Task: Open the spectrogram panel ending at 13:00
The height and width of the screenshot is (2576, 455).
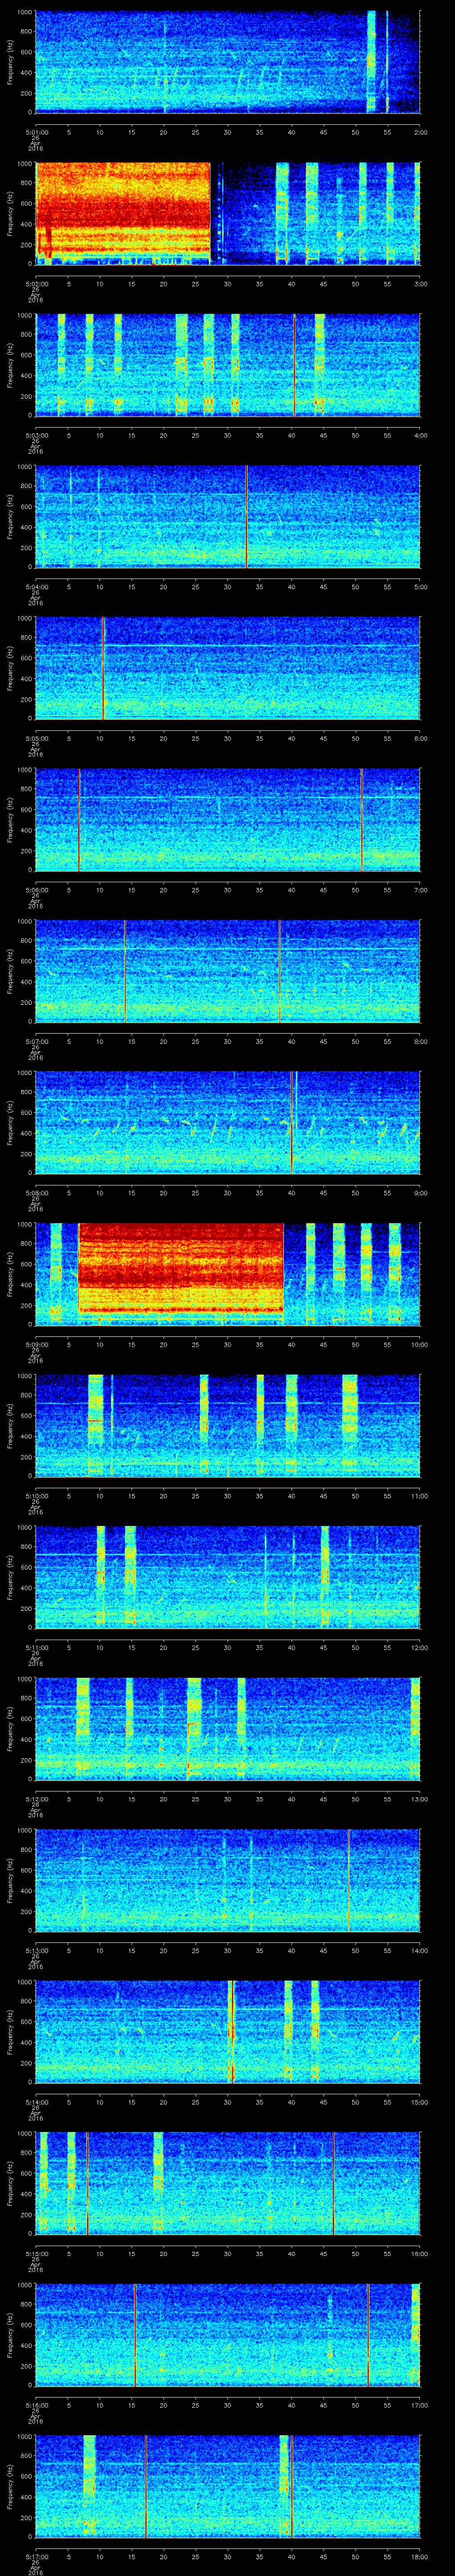Action: (227, 1728)
